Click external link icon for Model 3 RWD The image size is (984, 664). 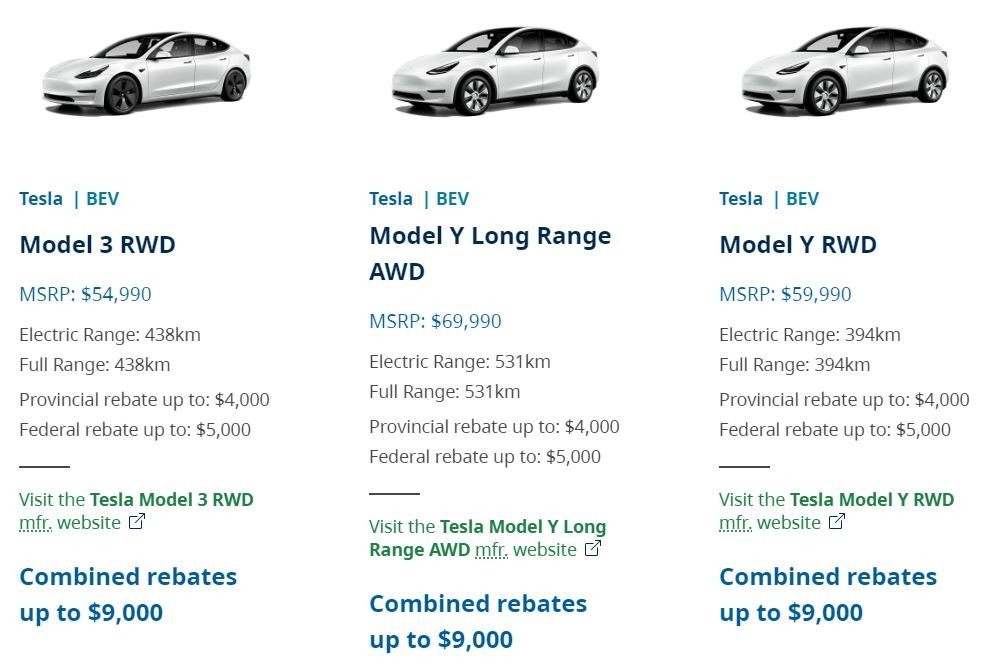coord(137,522)
